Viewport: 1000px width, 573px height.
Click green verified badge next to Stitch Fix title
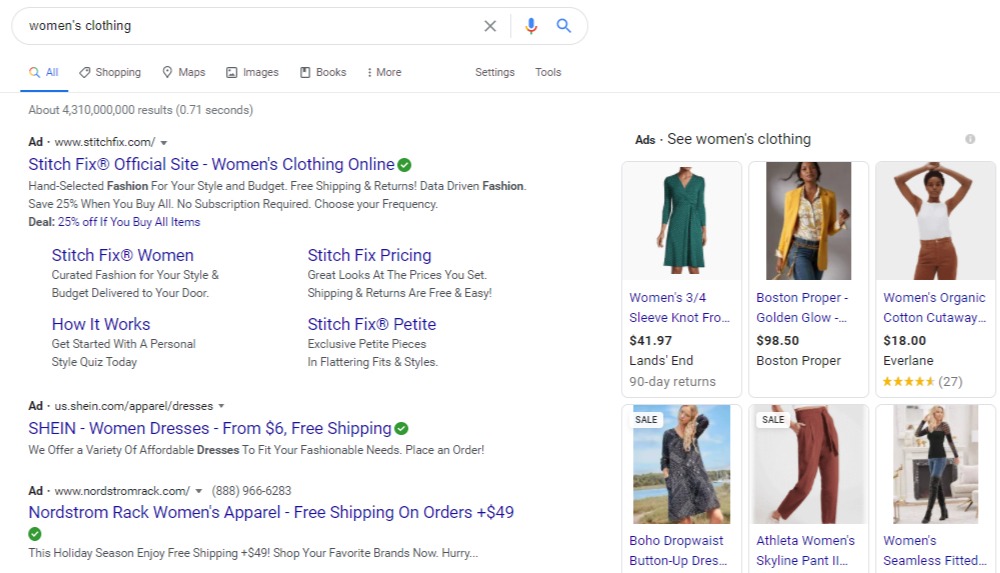[x=404, y=165]
